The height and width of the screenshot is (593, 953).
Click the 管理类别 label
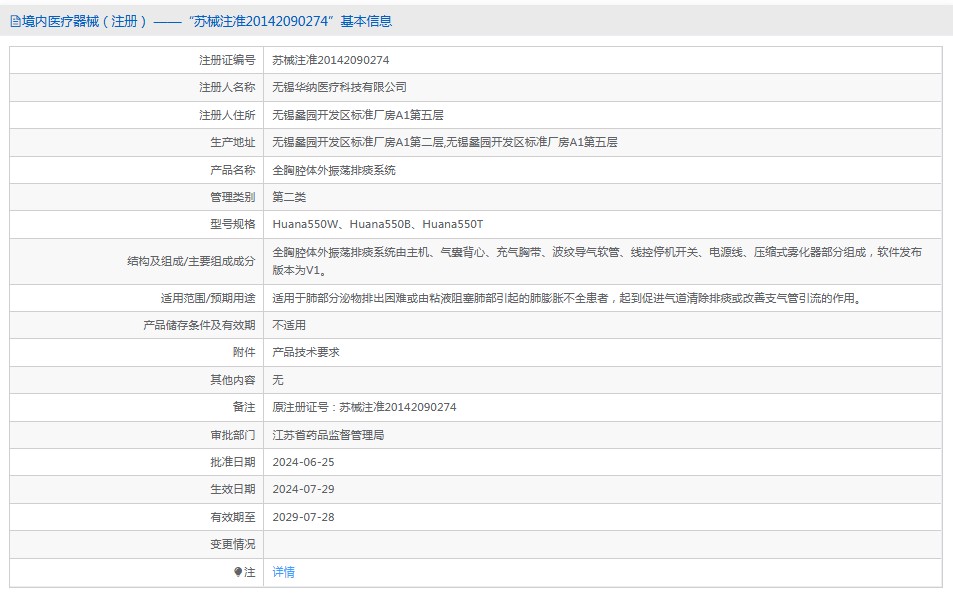coord(233,197)
